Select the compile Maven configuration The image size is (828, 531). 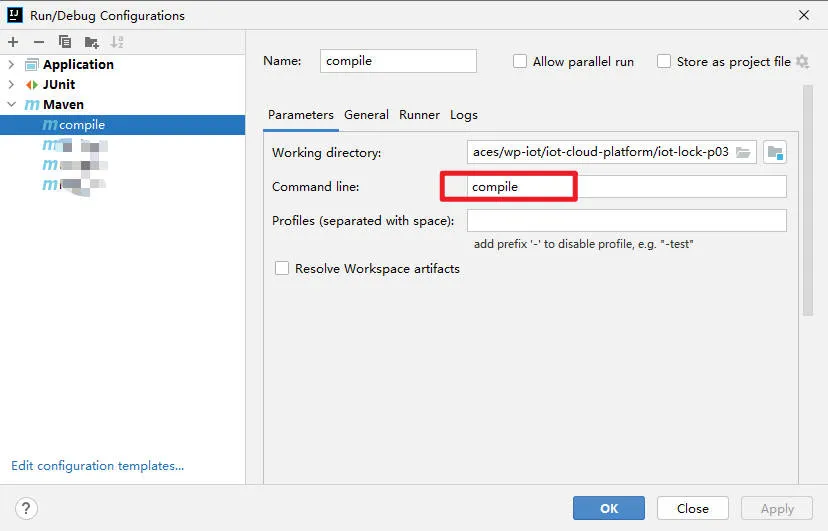click(x=123, y=125)
